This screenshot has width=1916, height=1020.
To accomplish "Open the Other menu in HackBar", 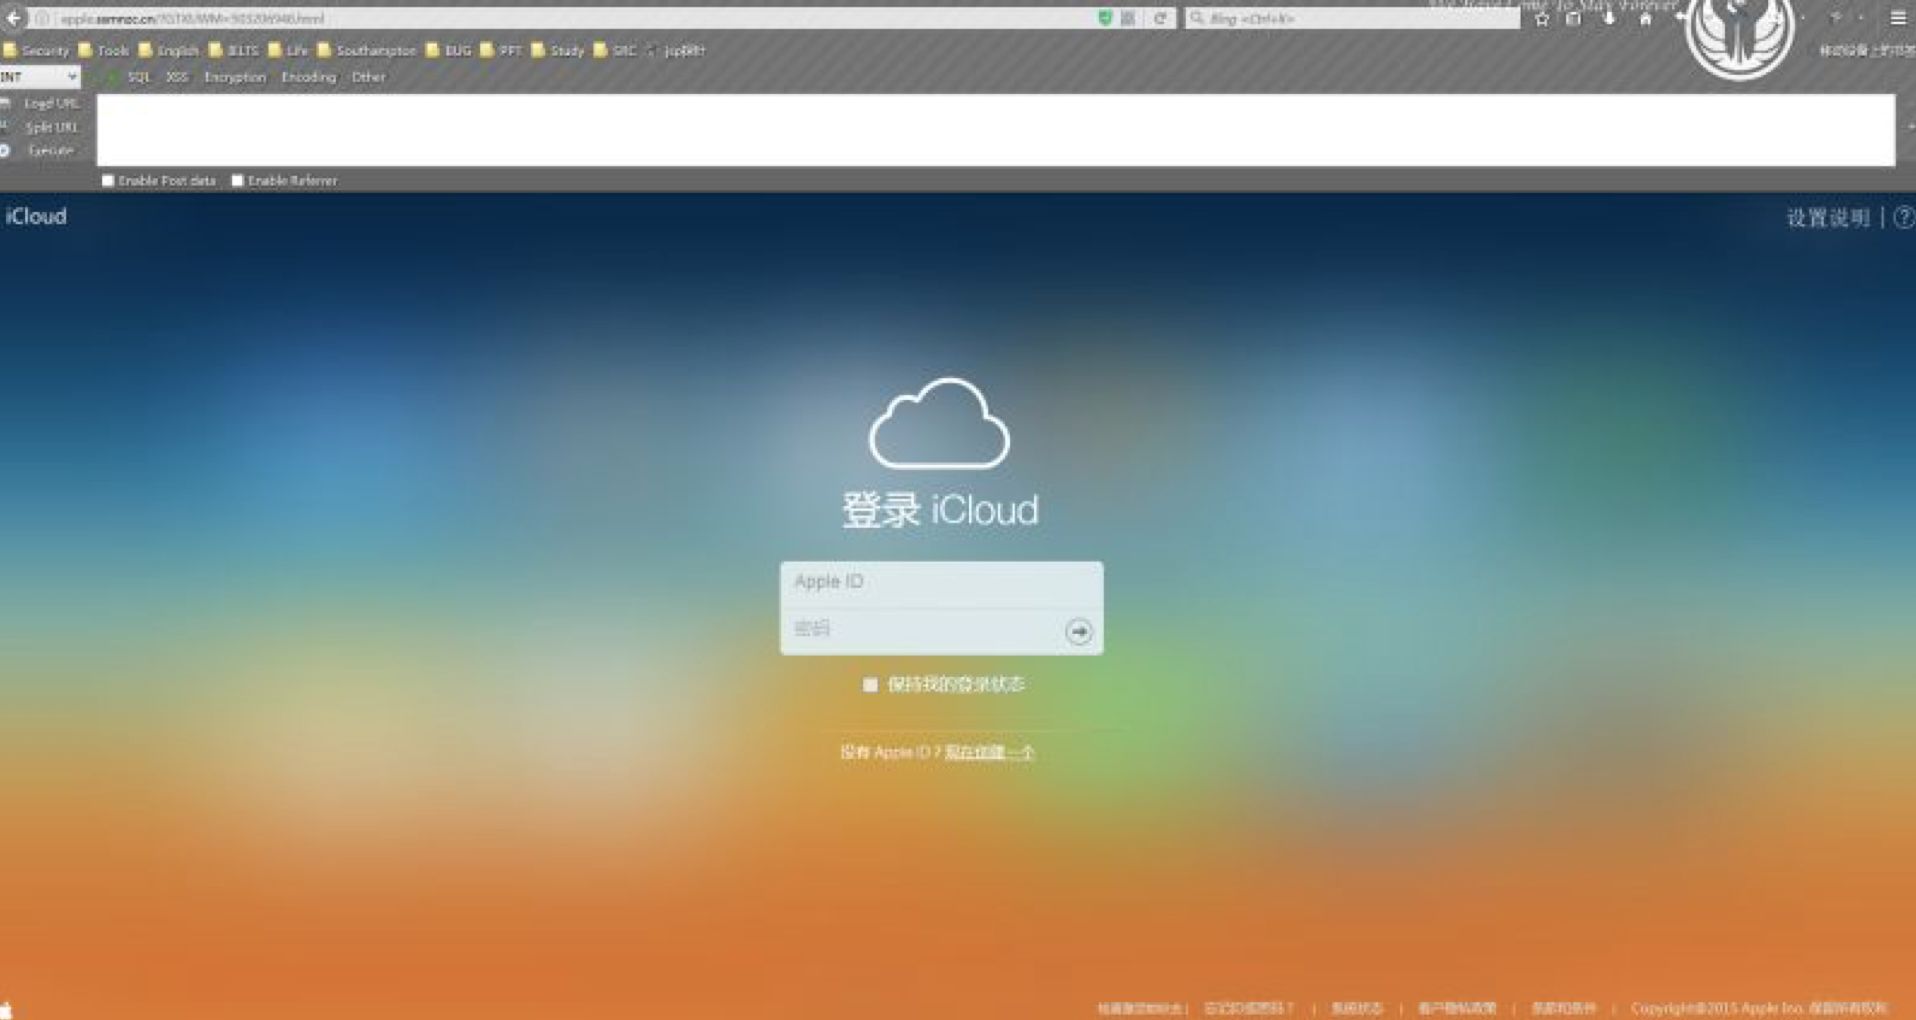I will point(368,77).
